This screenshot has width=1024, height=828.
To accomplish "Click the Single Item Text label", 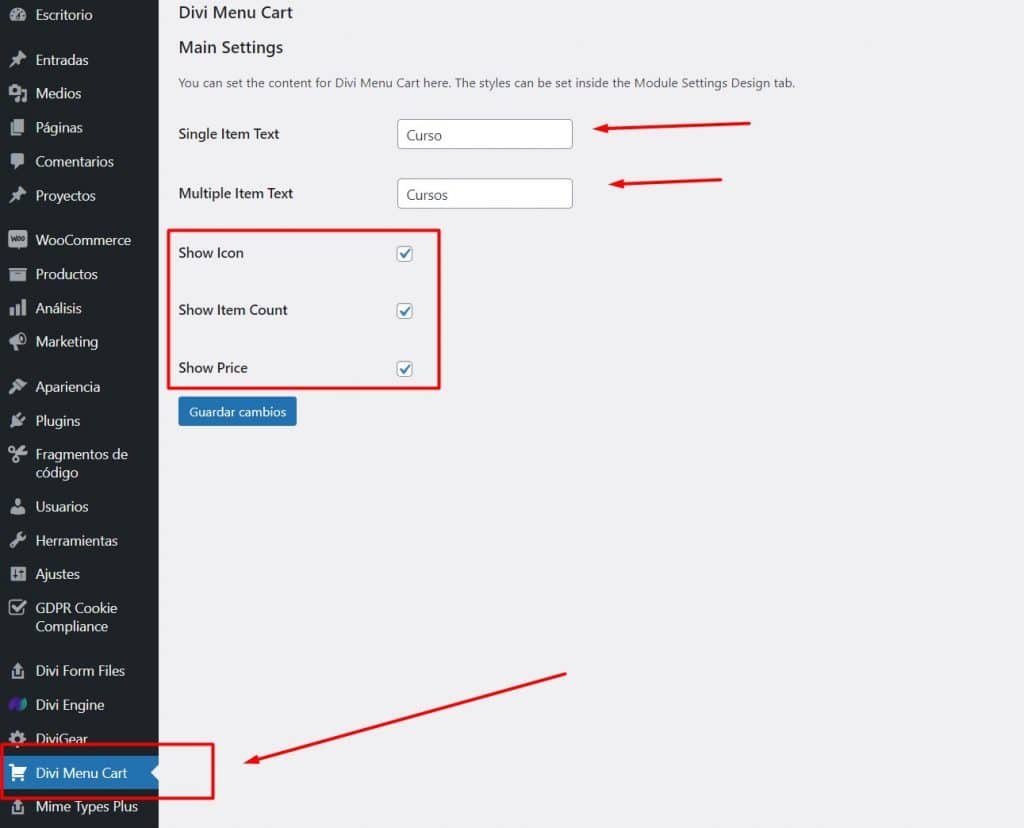I will pyautogui.click(x=229, y=134).
